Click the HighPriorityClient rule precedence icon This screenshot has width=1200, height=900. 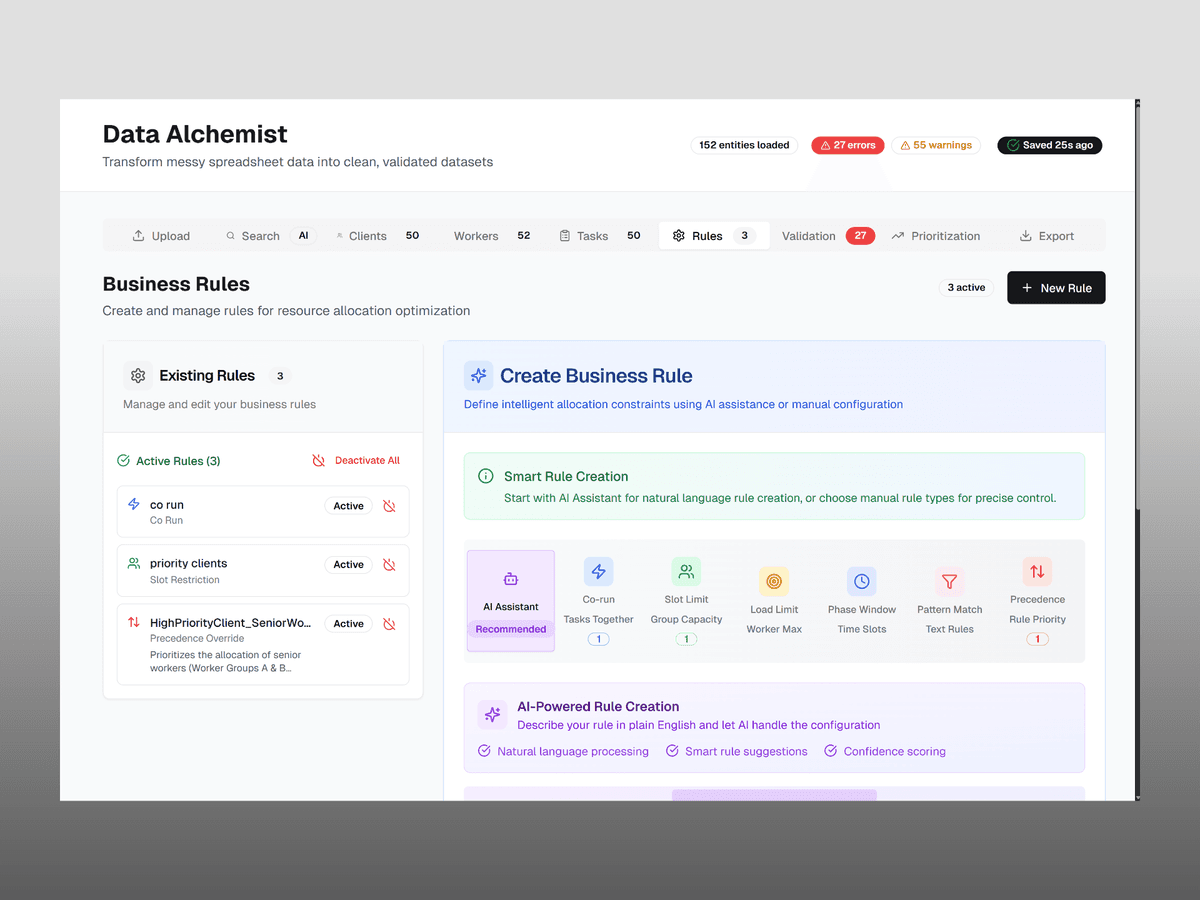click(x=134, y=623)
